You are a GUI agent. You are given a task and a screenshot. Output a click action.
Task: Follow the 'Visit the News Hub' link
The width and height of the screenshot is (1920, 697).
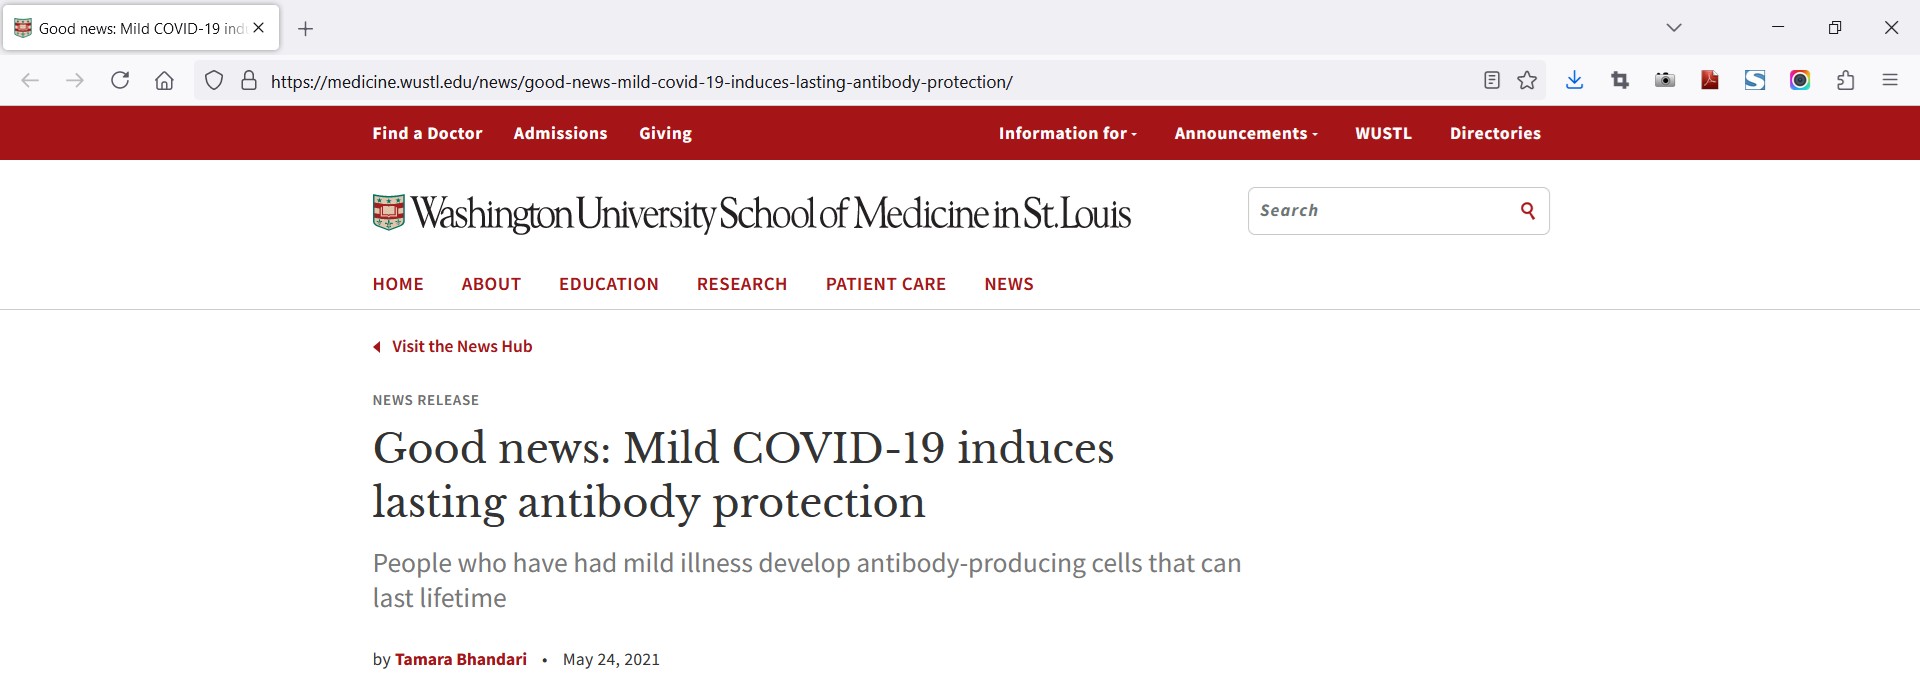[x=461, y=346]
